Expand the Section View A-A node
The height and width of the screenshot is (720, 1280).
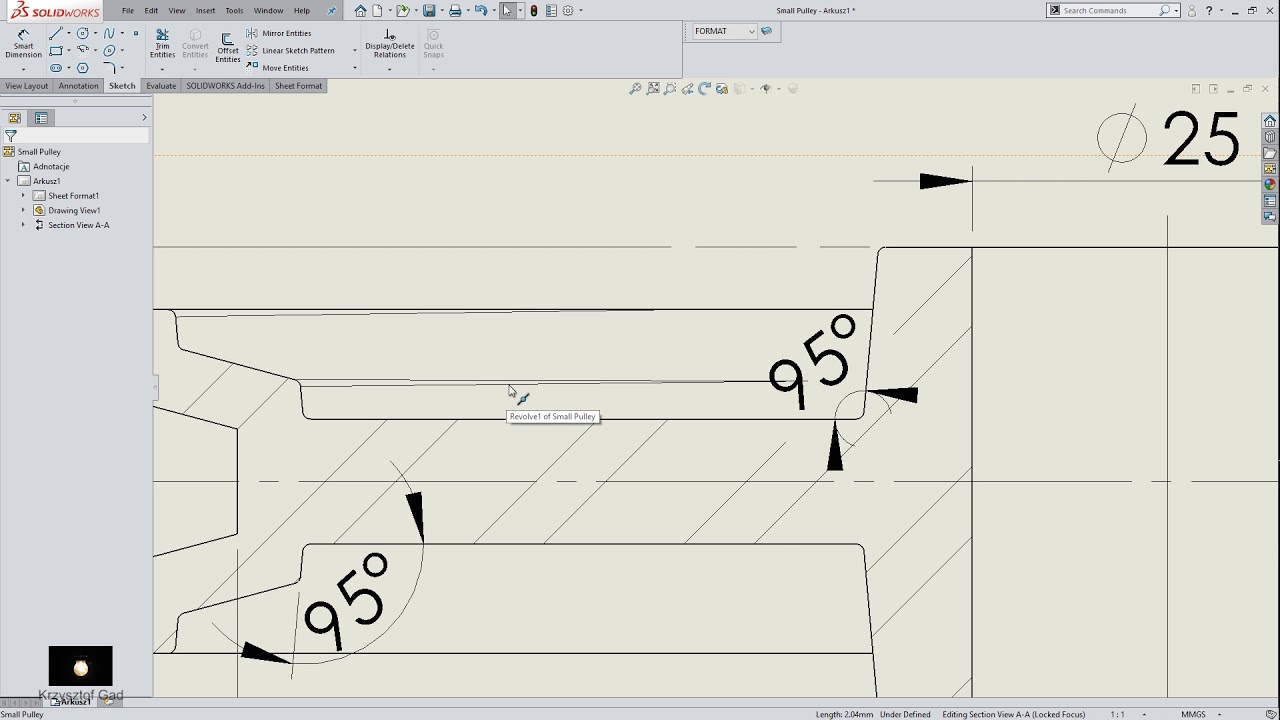coord(23,225)
